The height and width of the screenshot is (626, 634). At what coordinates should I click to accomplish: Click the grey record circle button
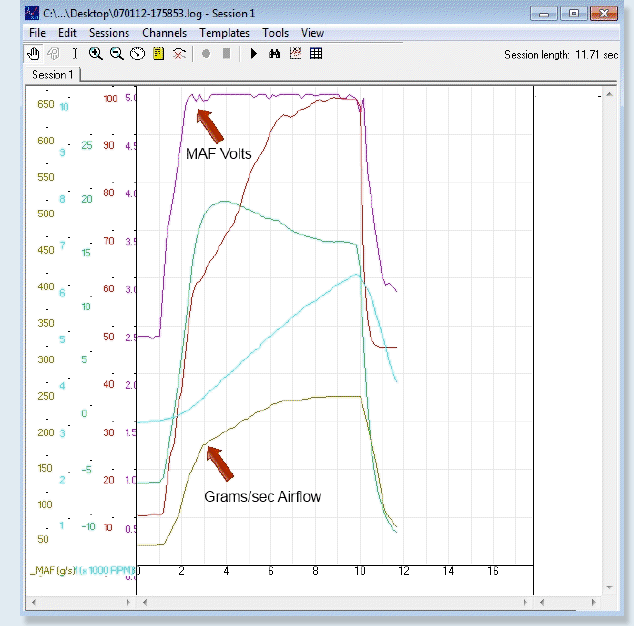pos(206,53)
